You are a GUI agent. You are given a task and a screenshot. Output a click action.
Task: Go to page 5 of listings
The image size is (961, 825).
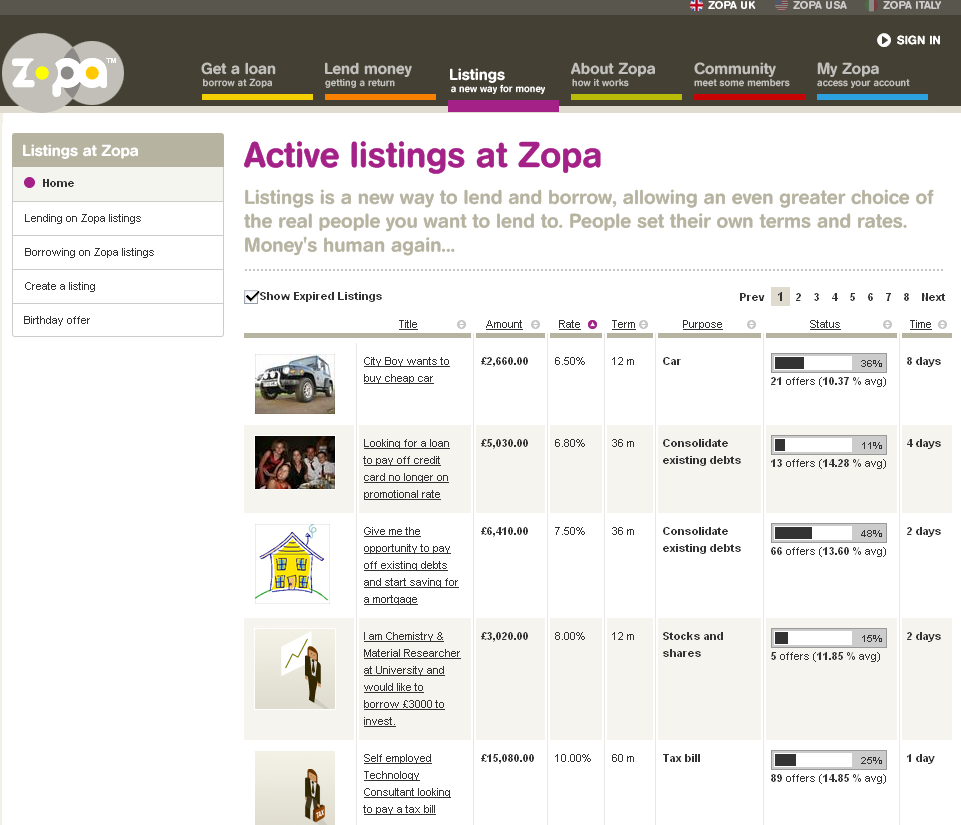pyautogui.click(x=853, y=297)
